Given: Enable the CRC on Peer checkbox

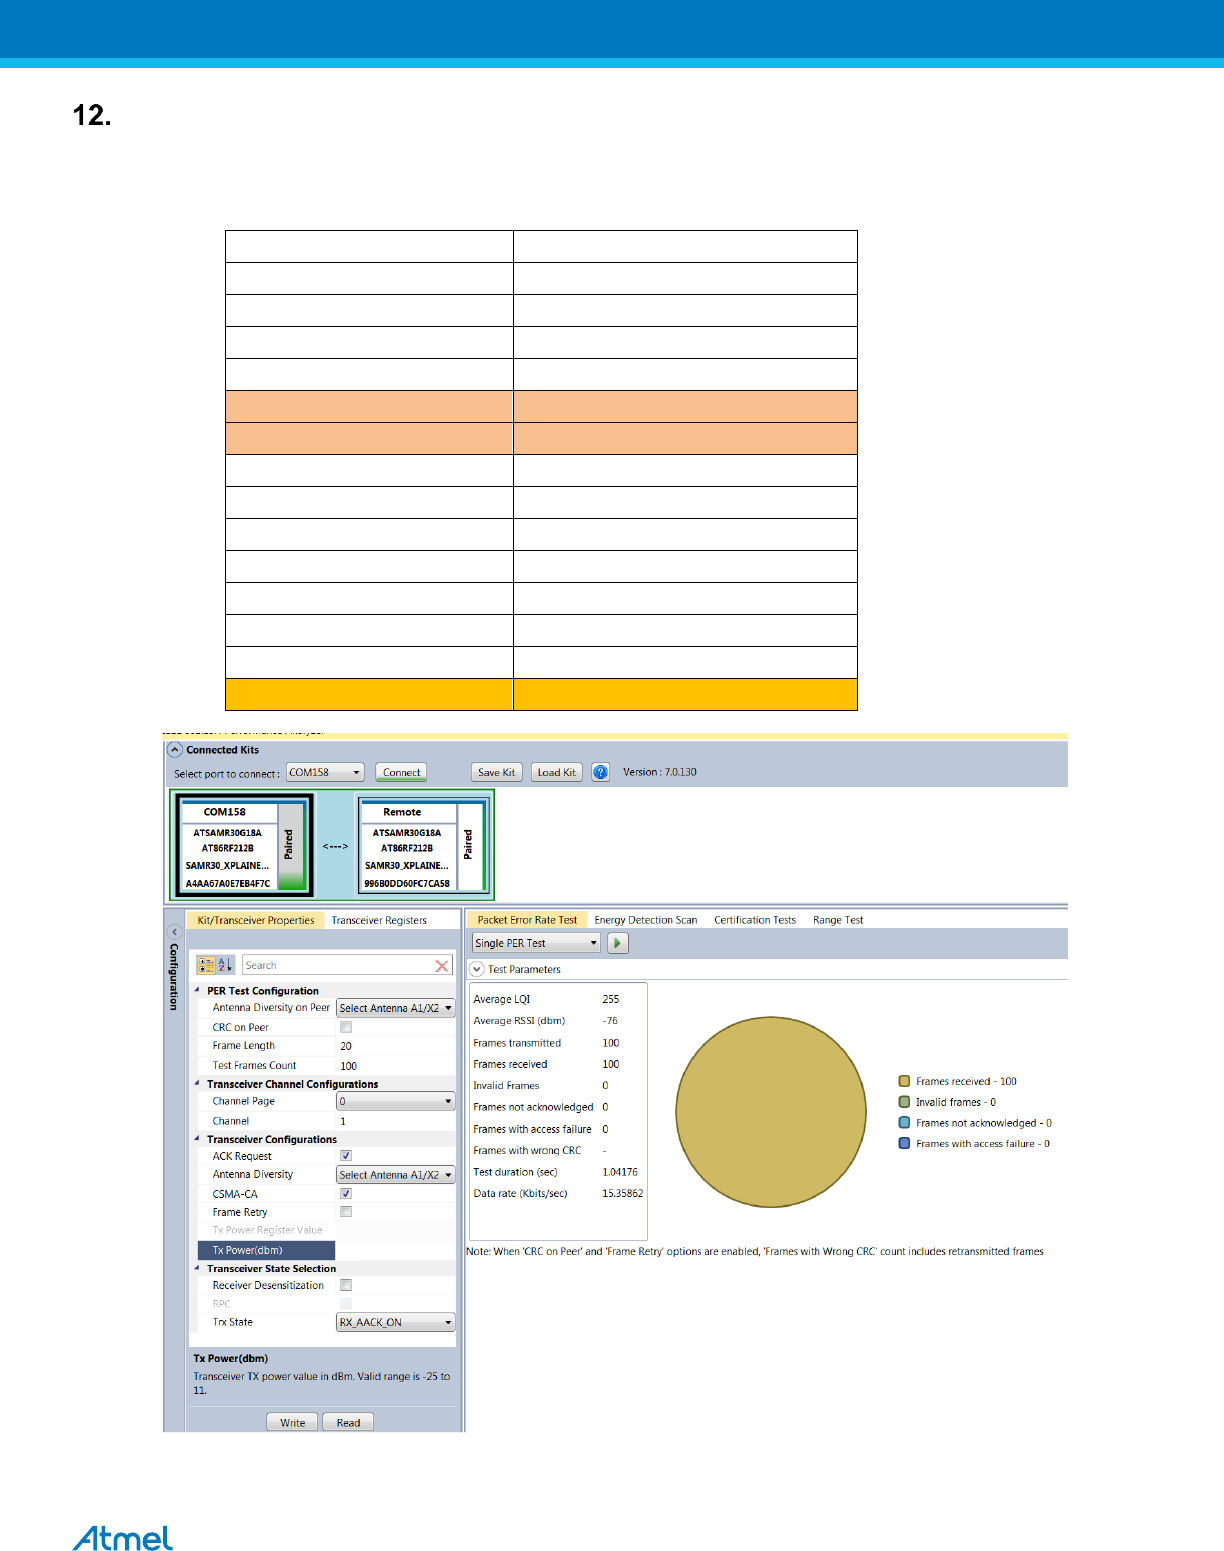Looking at the screenshot, I should pos(346,1027).
